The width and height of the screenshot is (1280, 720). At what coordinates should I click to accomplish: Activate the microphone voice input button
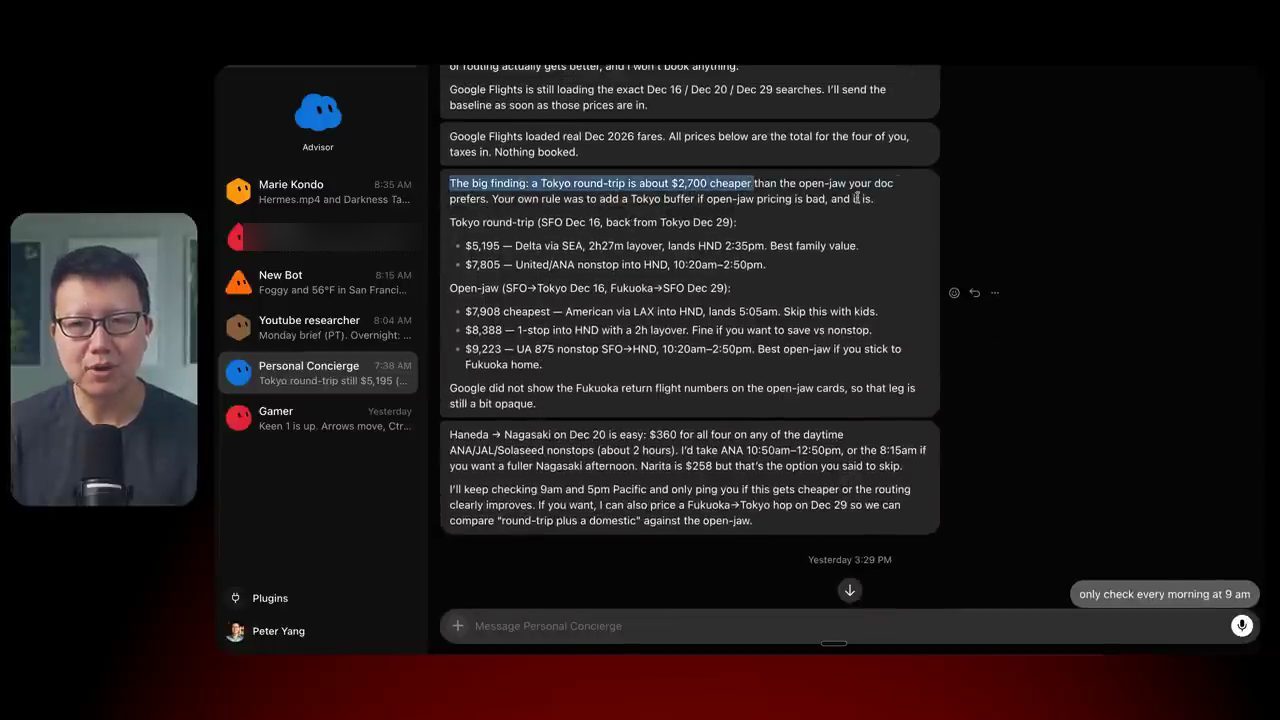pyautogui.click(x=1242, y=626)
